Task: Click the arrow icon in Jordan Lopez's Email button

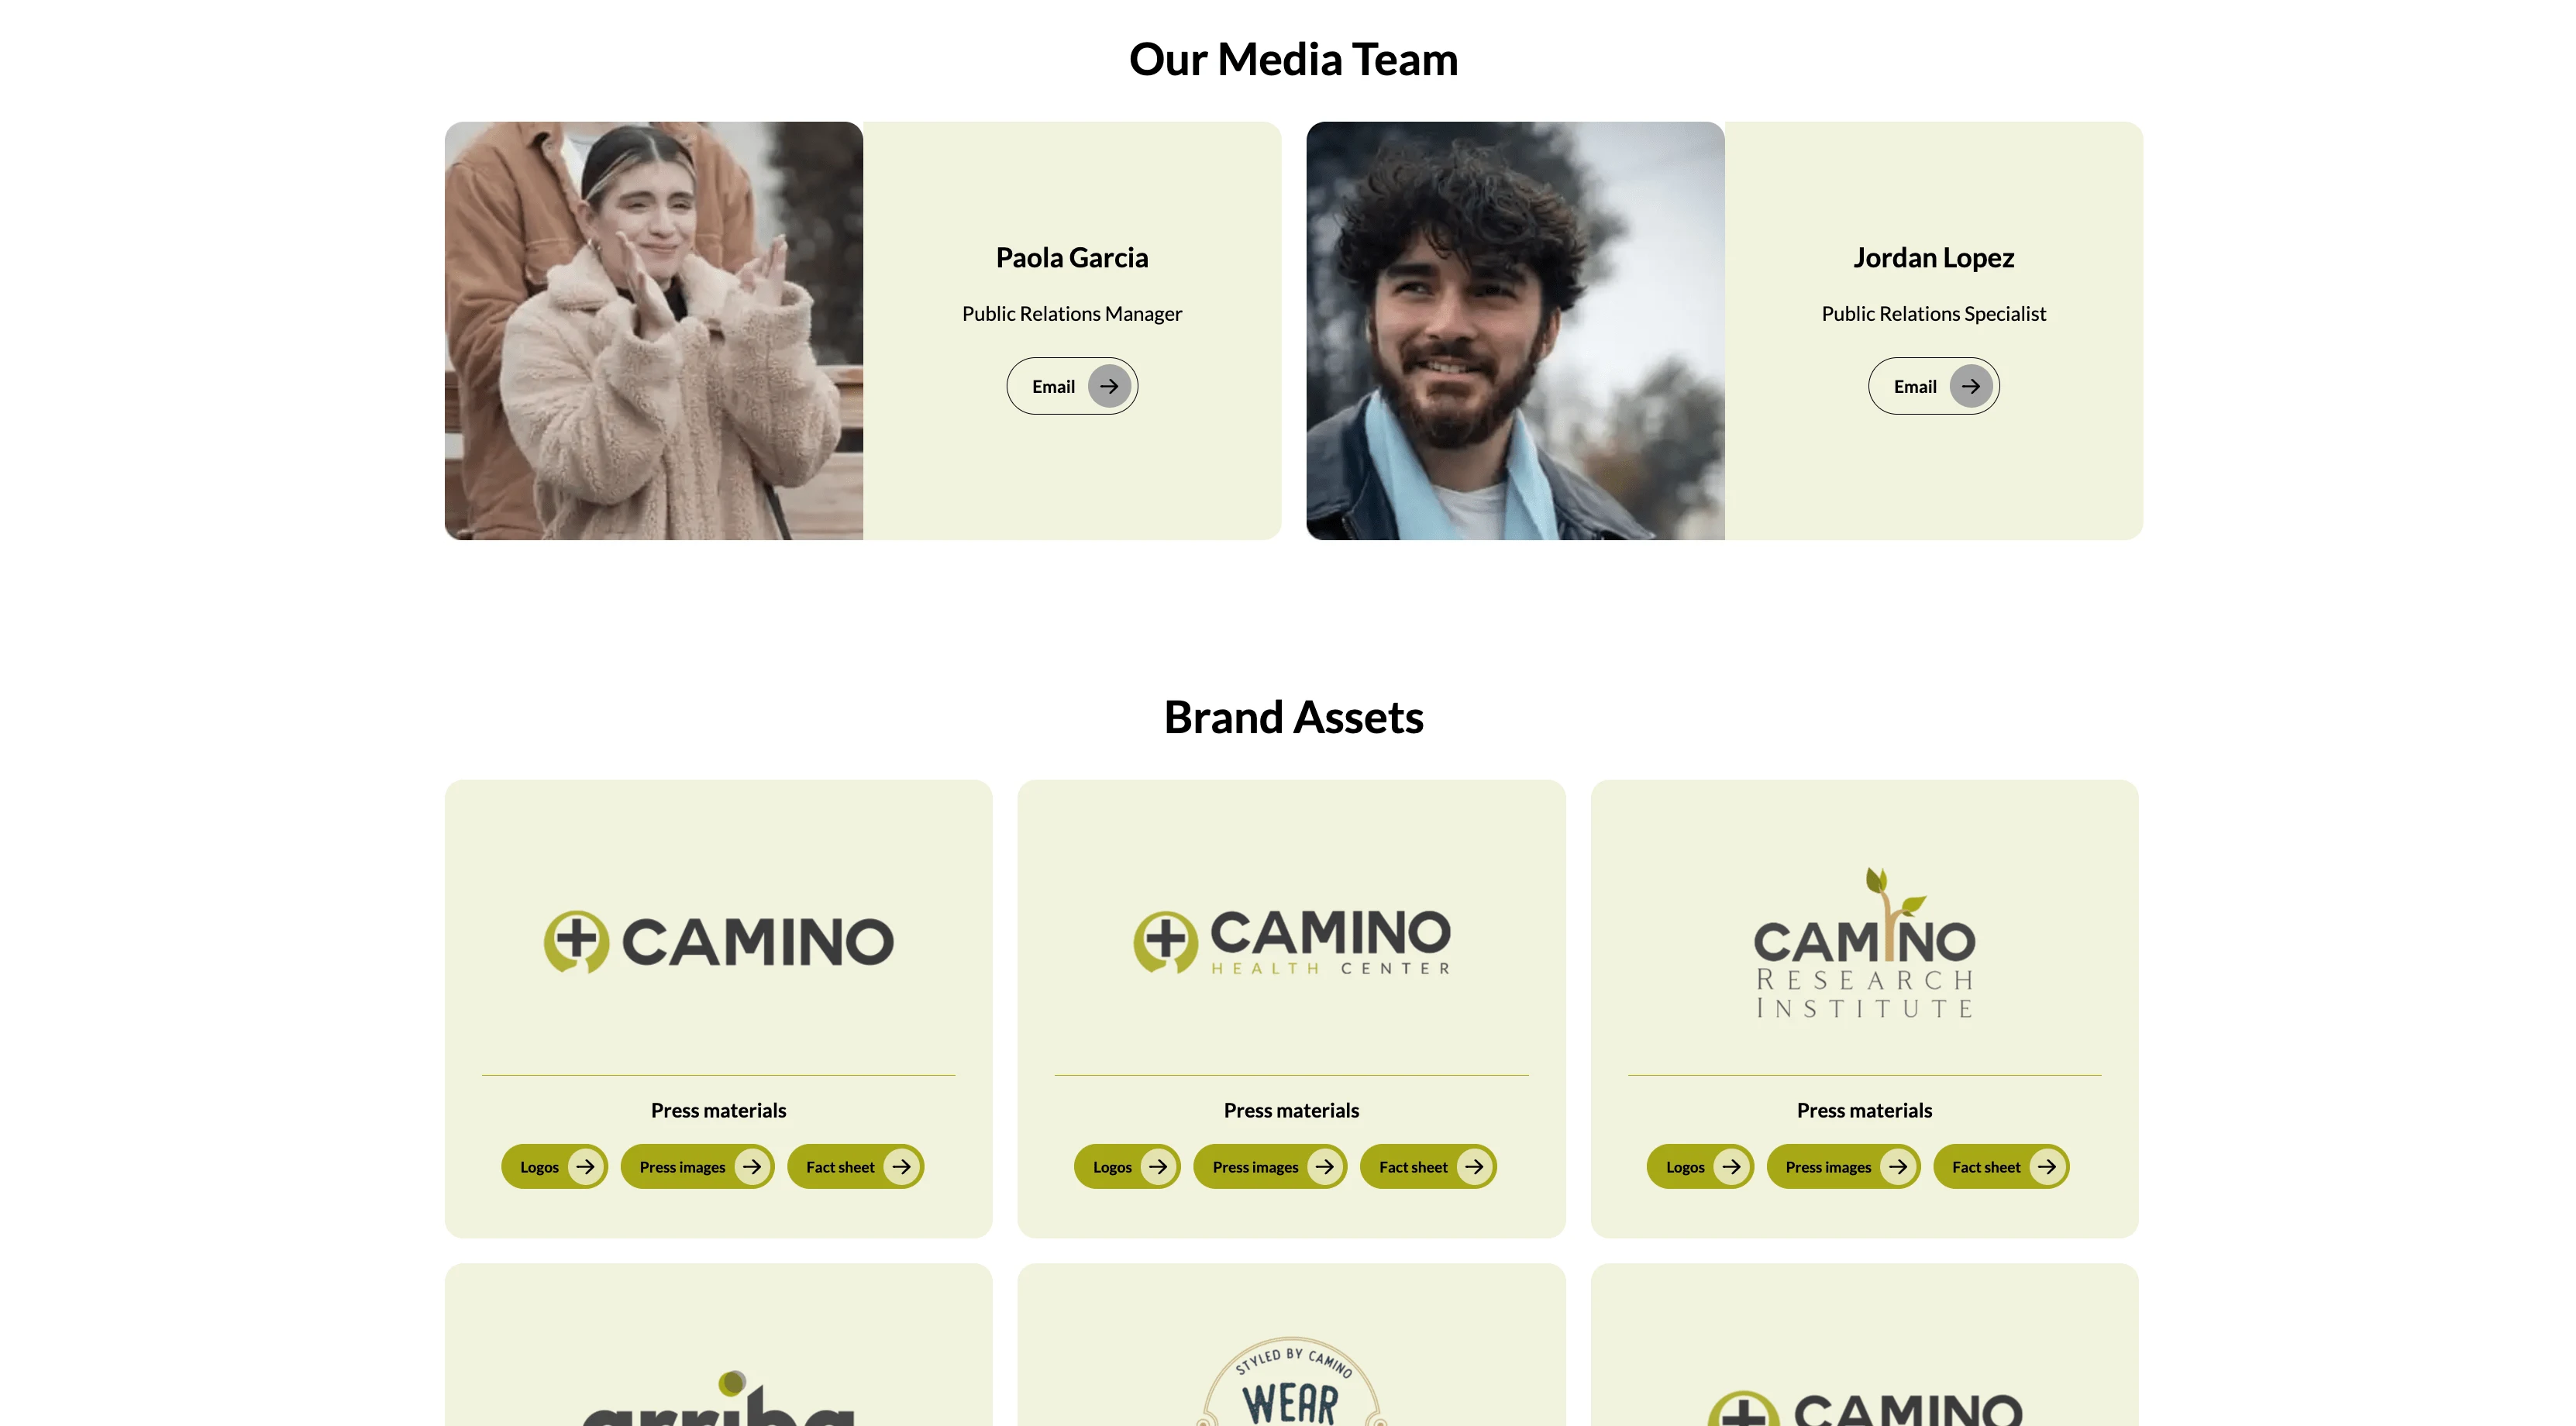Action: (x=1970, y=386)
